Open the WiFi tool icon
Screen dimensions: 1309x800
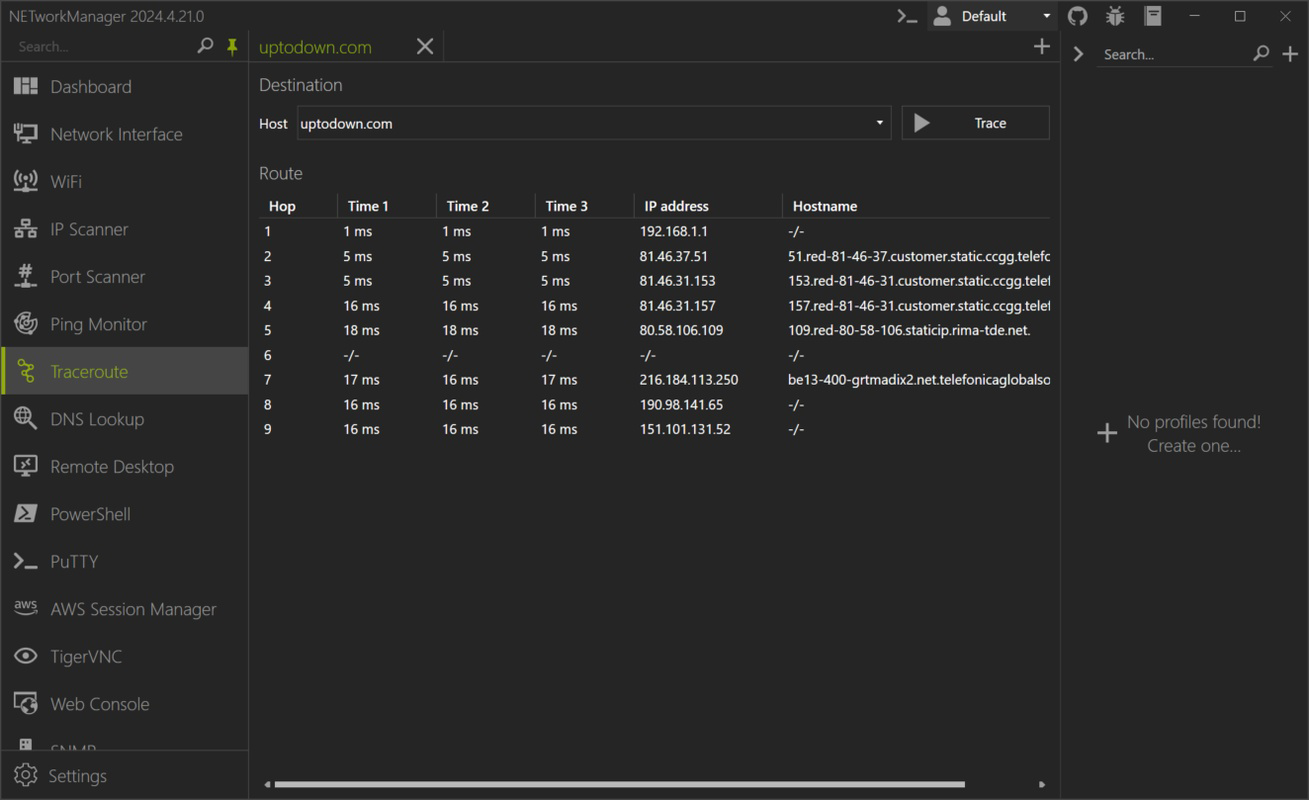click(x=26, y=181)
